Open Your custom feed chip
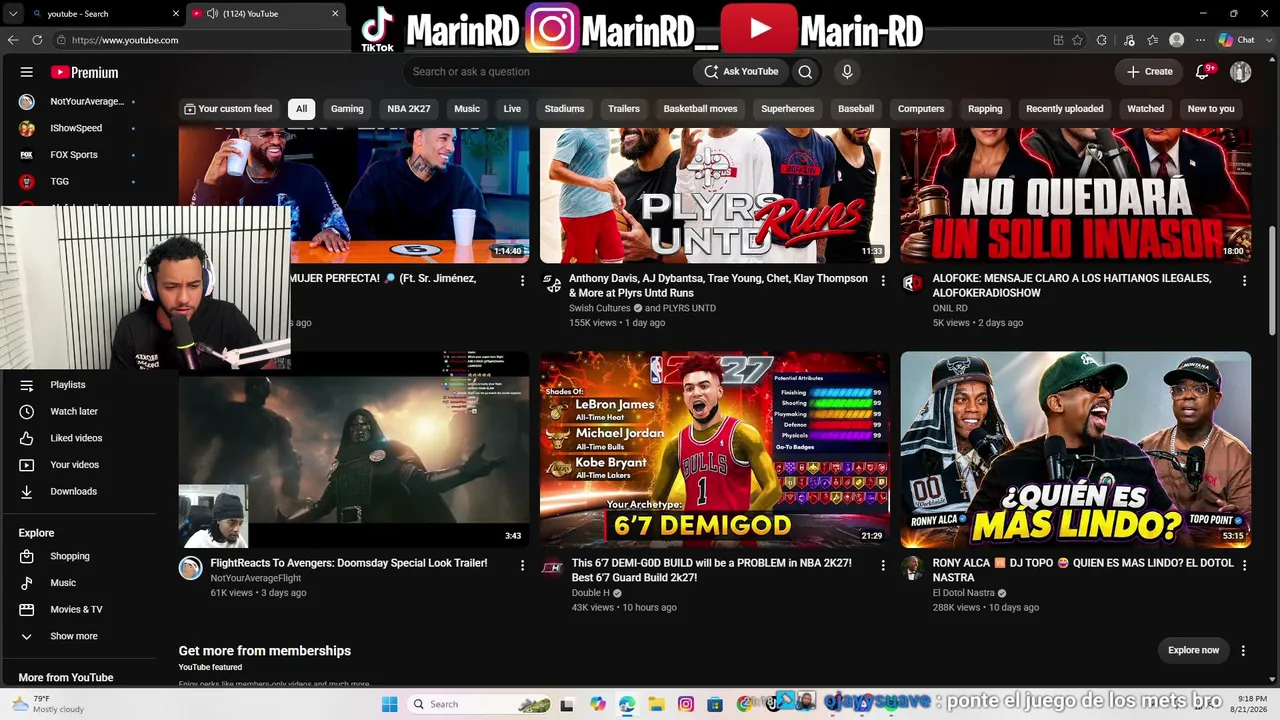The height and width of the screenshot is (720, 1280). coord(228,109)
